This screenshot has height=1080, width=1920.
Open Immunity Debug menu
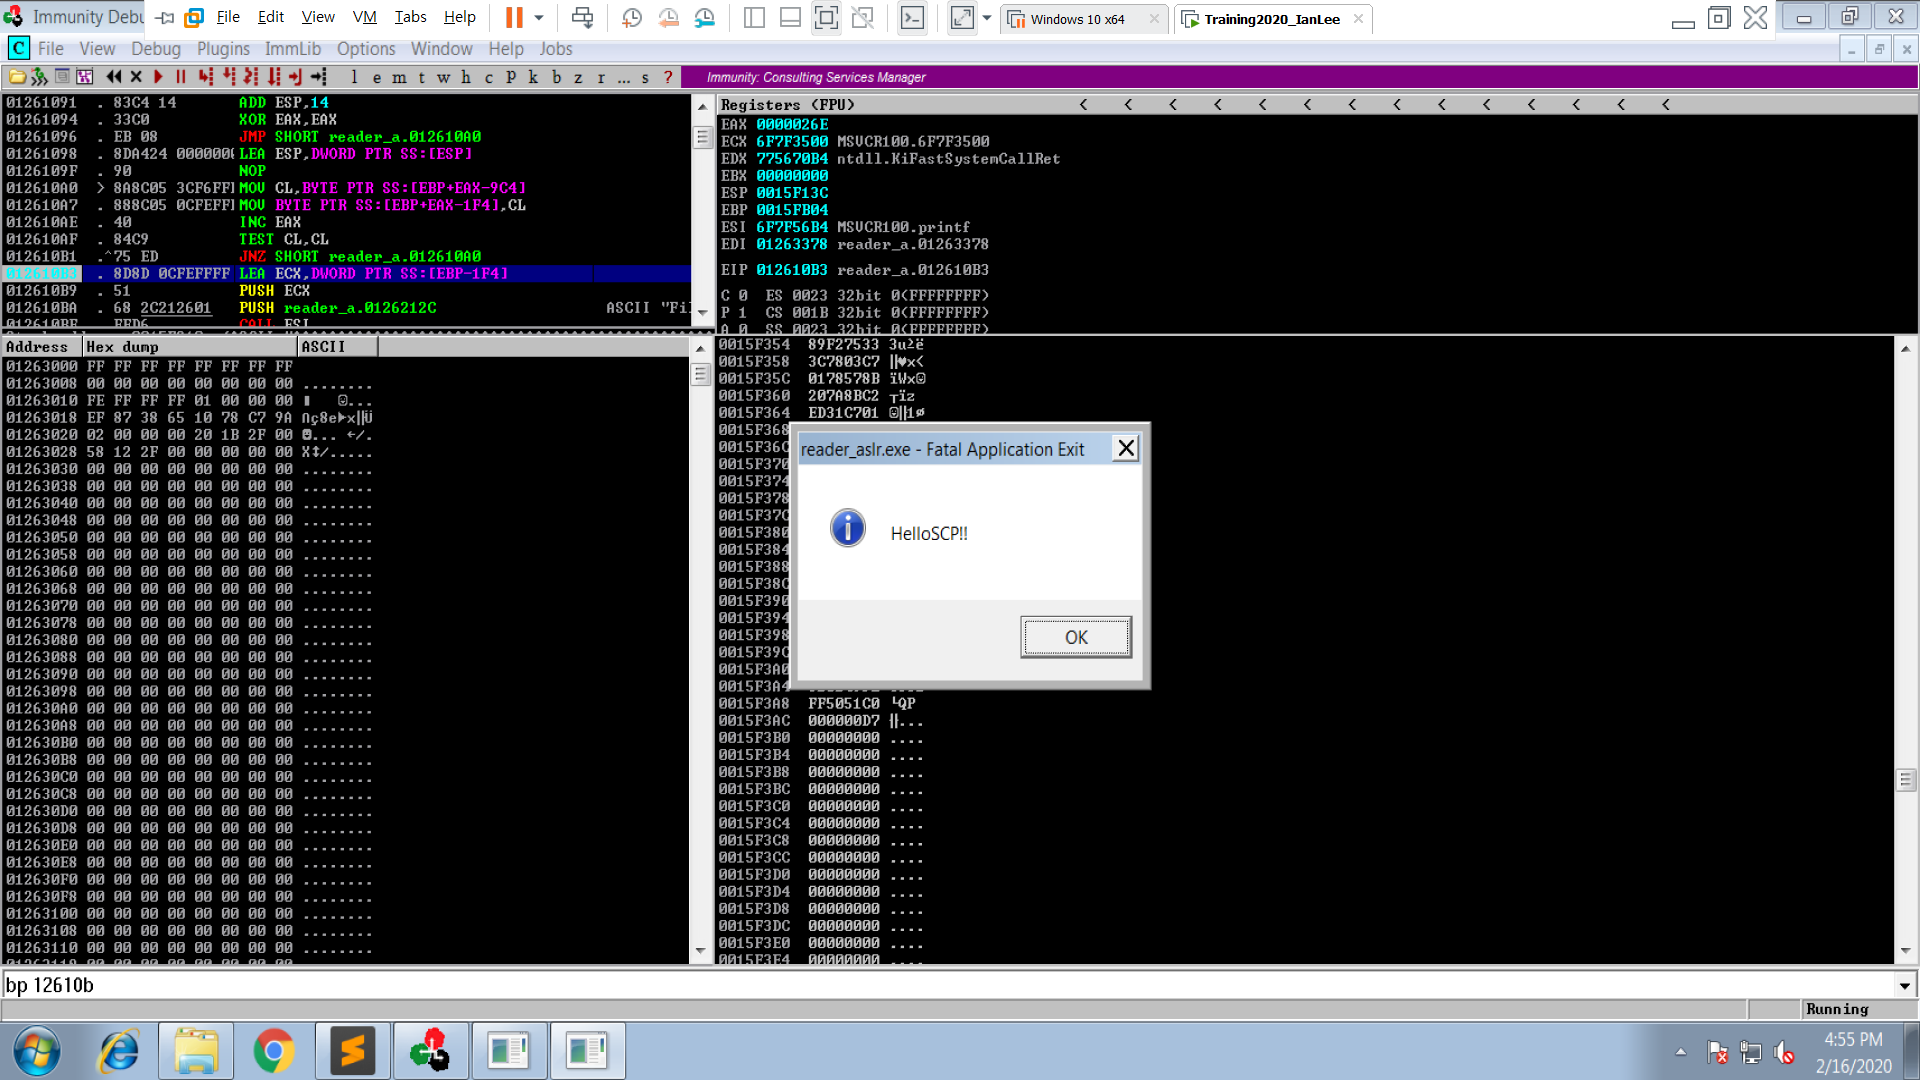click(156, 49)
